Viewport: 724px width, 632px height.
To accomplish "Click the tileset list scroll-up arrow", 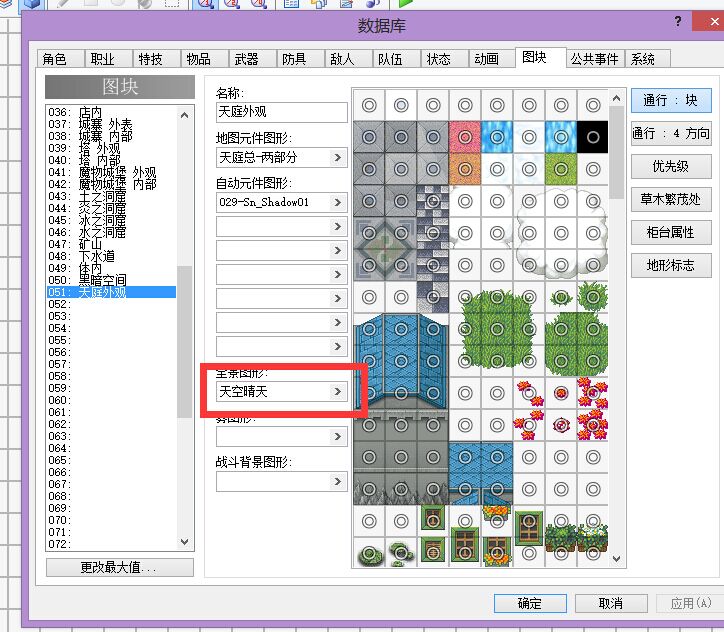I will coord(185,115).
